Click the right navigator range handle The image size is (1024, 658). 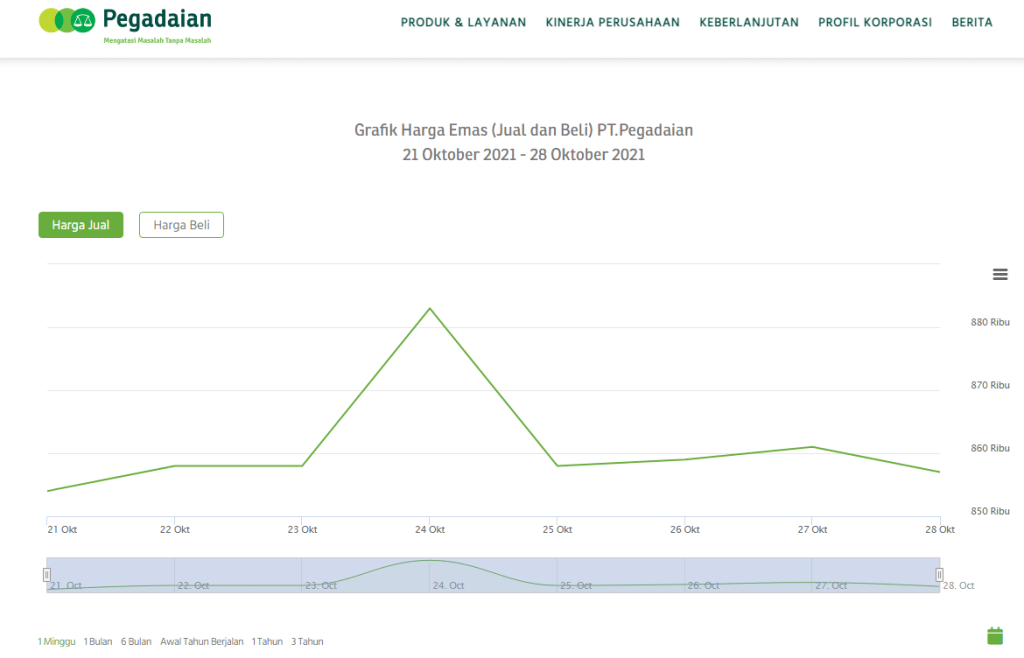939,575
